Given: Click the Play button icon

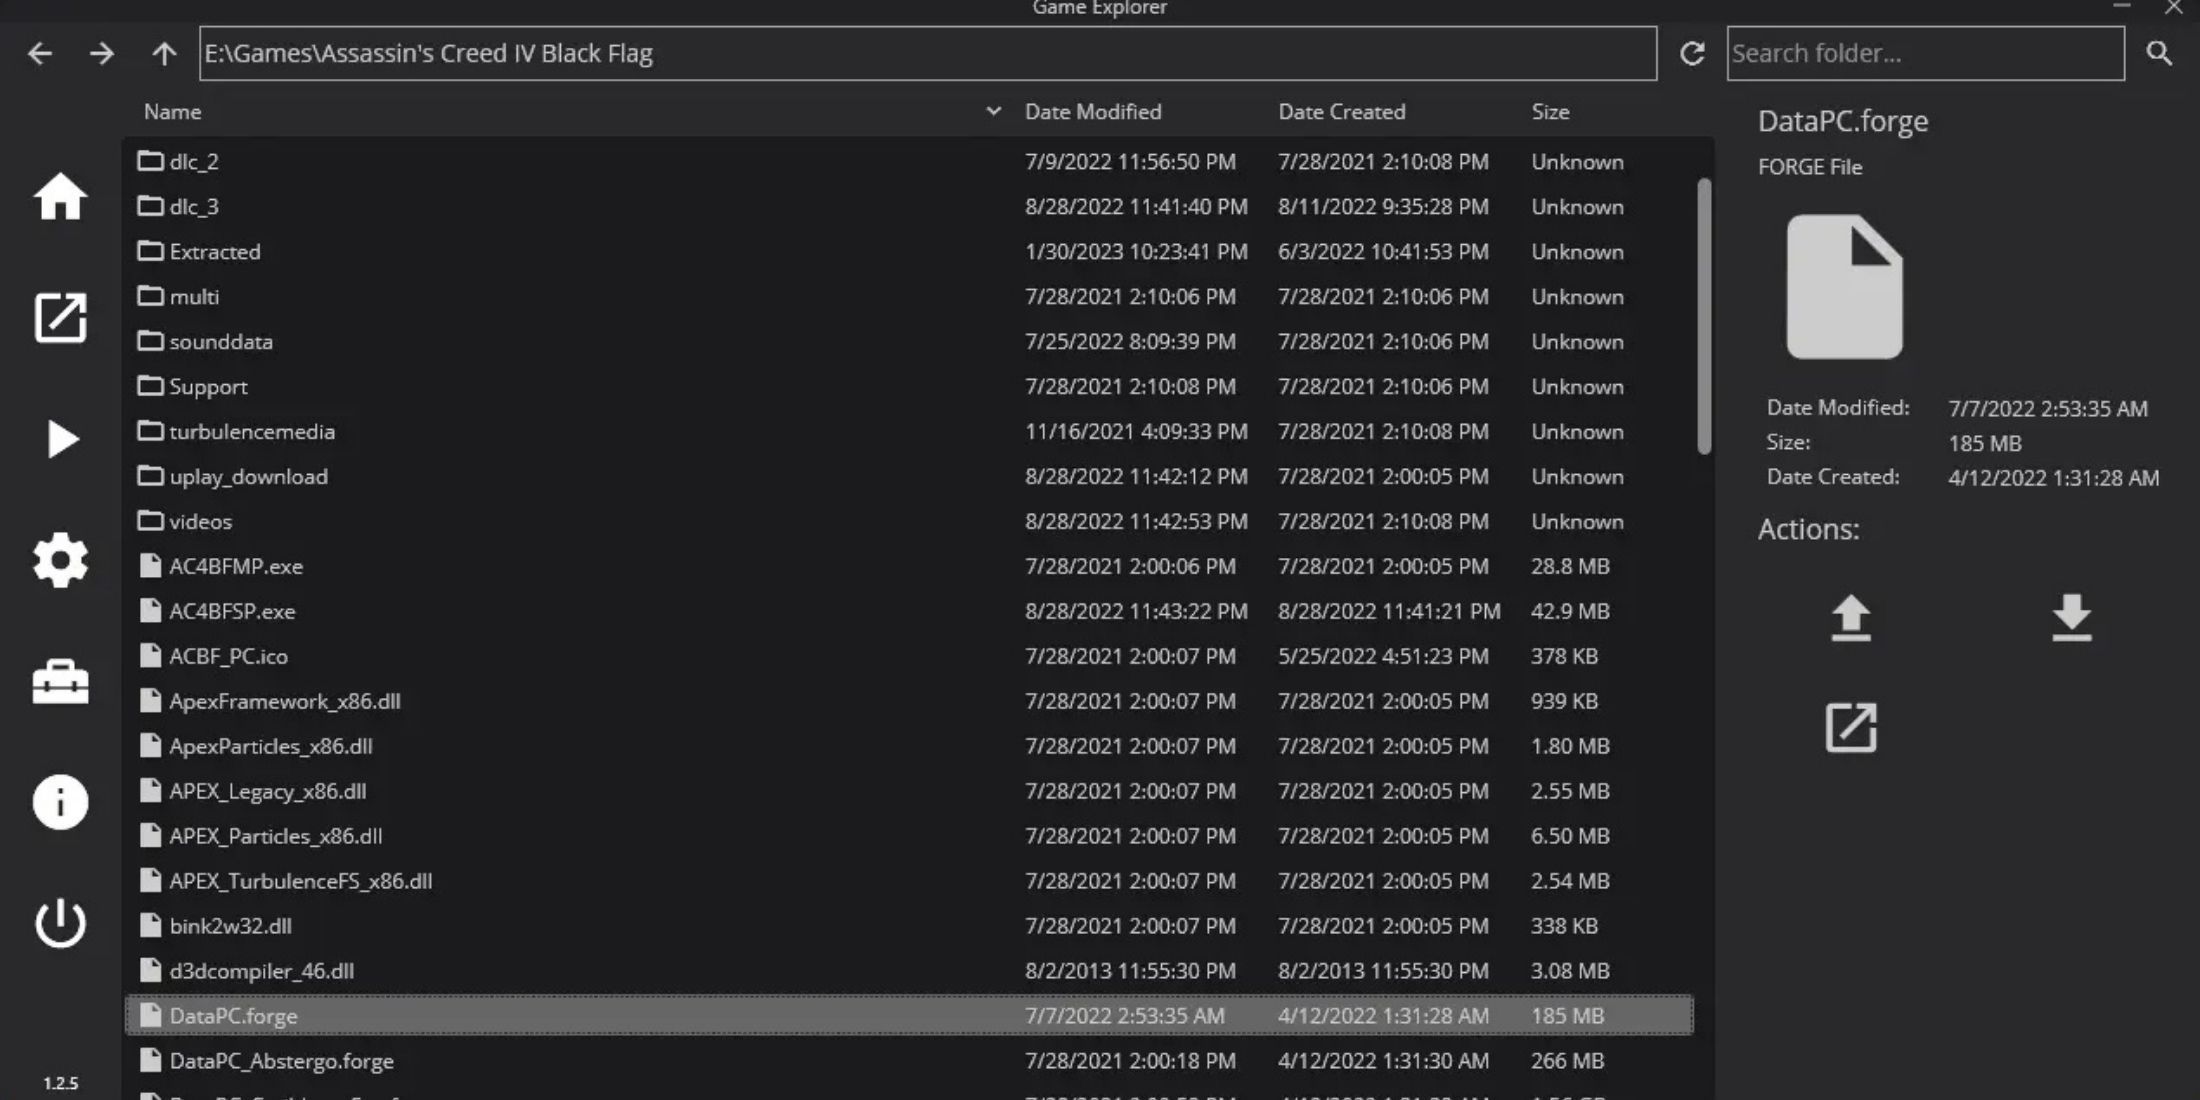Looking at the screenshot, I should pyautogui.click(x=60, y=439).
